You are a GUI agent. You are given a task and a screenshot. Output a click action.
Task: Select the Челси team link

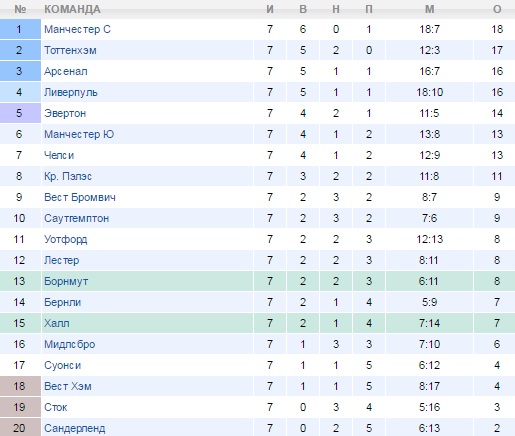click(59, 156)
